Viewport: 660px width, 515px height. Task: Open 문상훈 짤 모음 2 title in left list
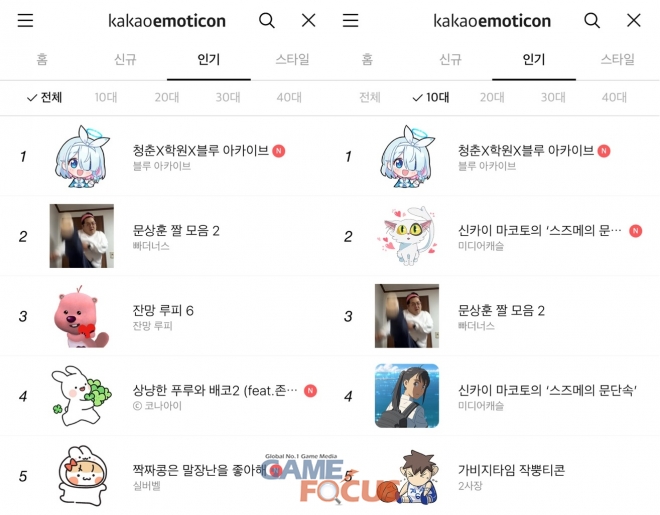pyautogui.click(x=176, y=230)
